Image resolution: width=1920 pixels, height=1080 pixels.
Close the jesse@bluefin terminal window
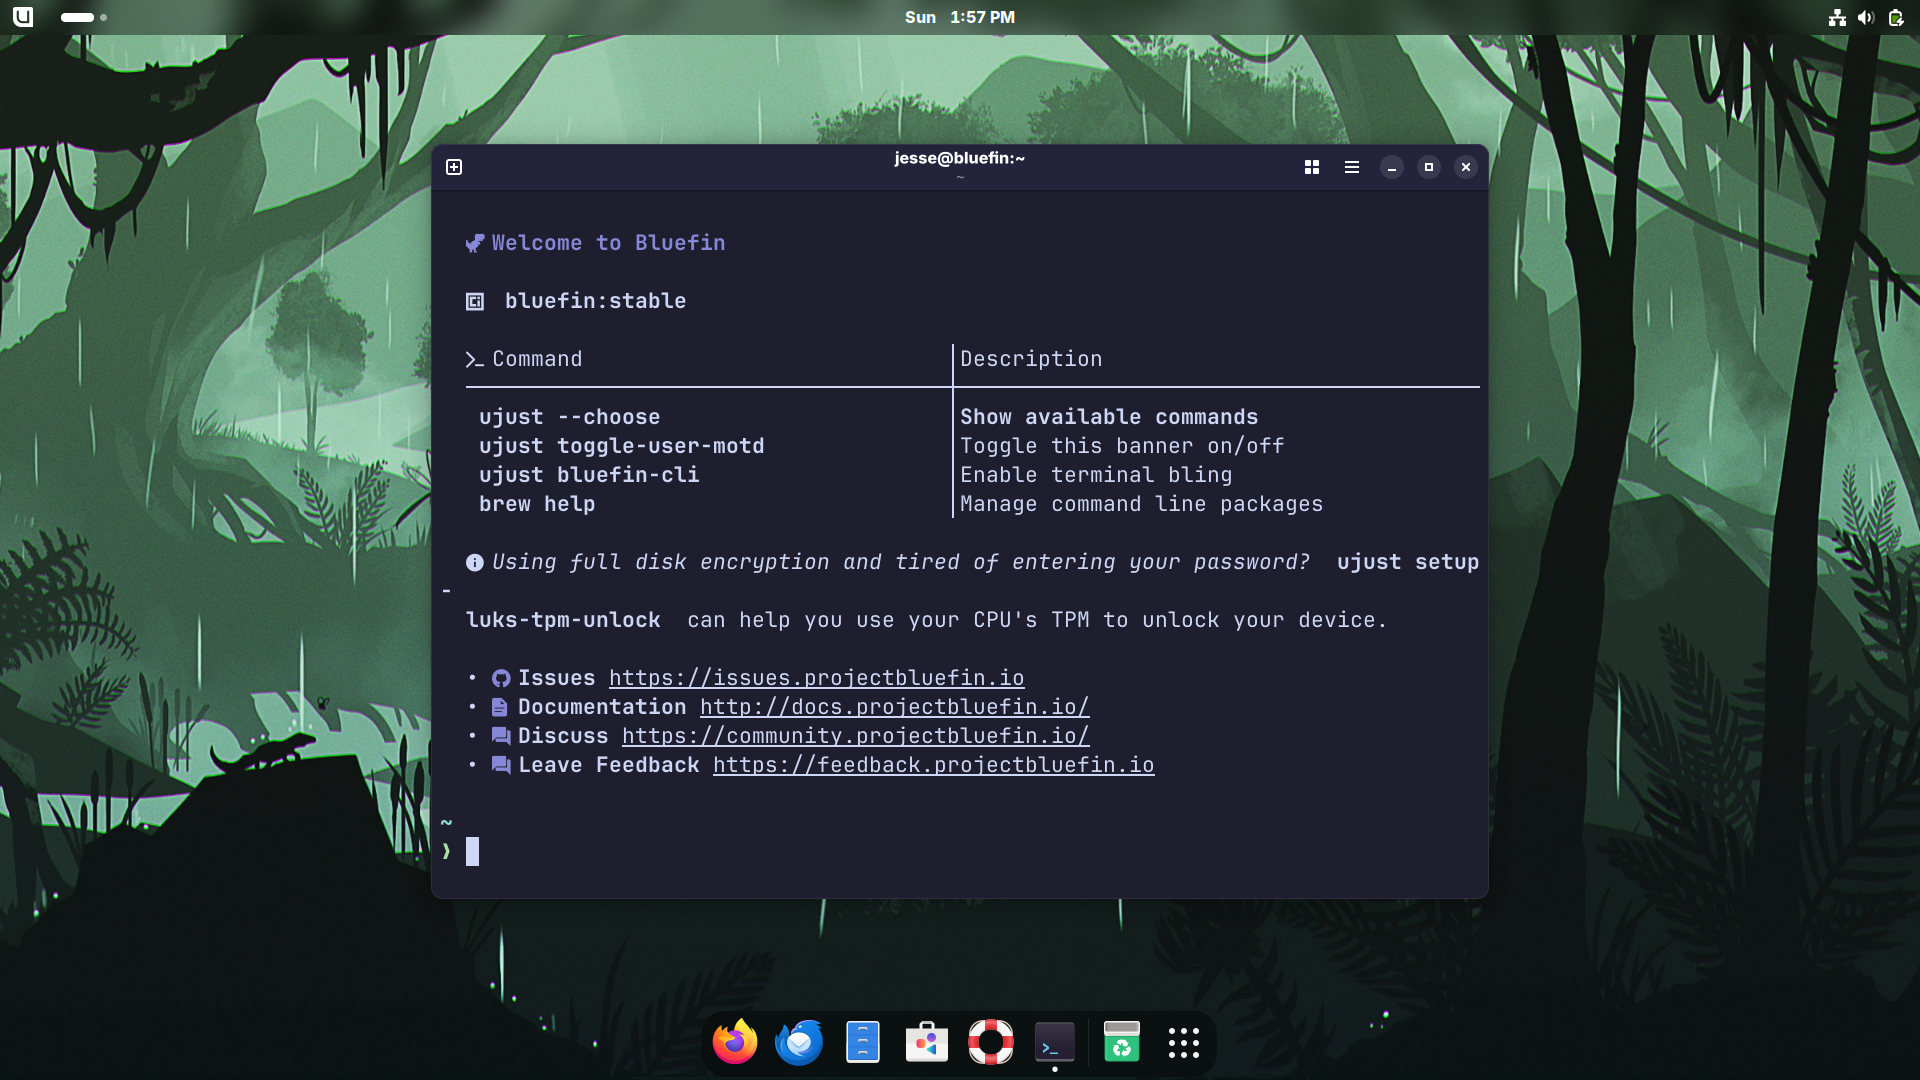click(1466, 167)
